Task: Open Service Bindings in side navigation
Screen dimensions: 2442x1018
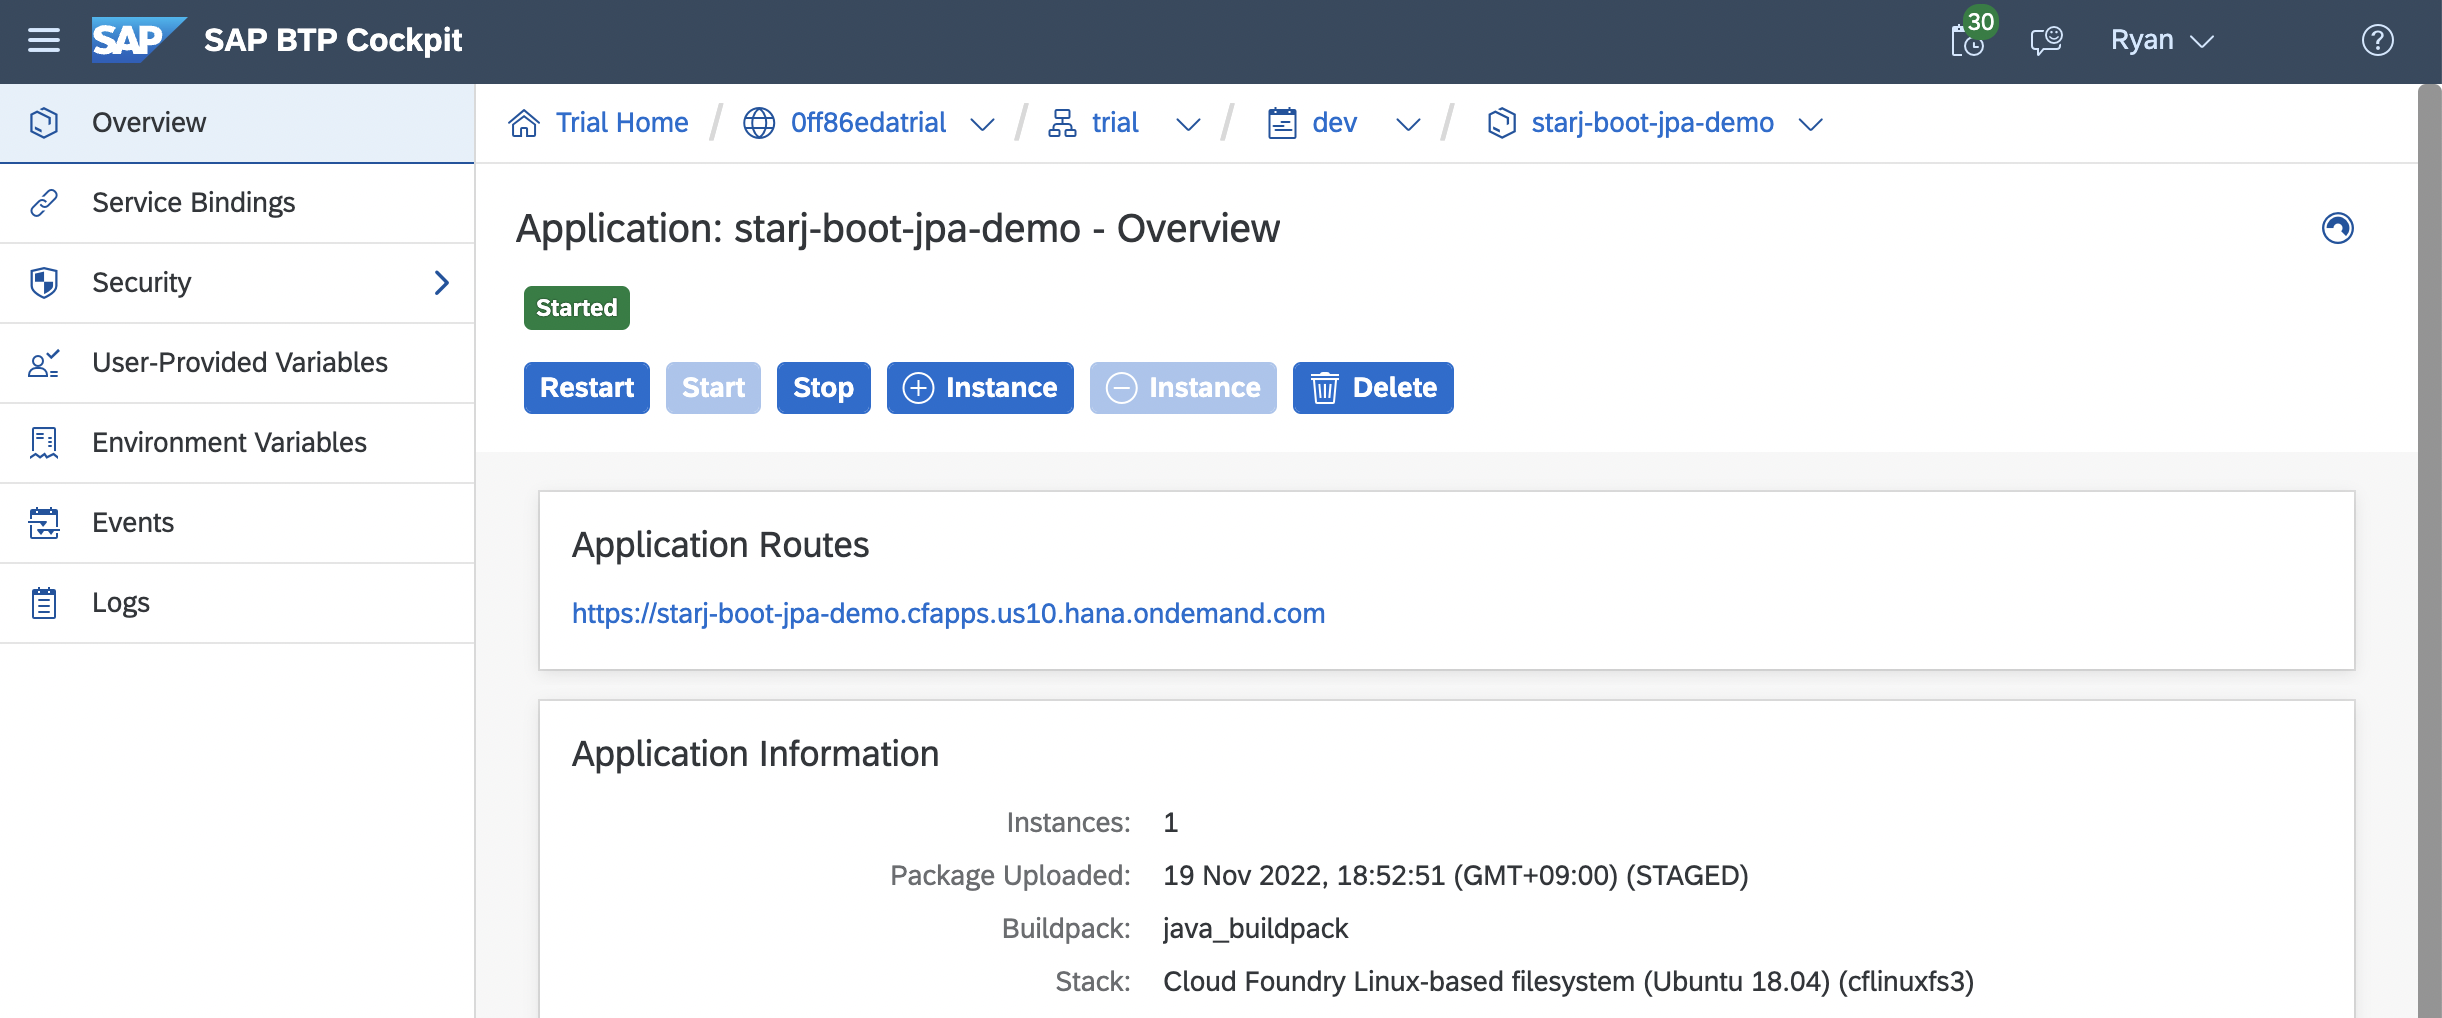Action: pos(237,203)
